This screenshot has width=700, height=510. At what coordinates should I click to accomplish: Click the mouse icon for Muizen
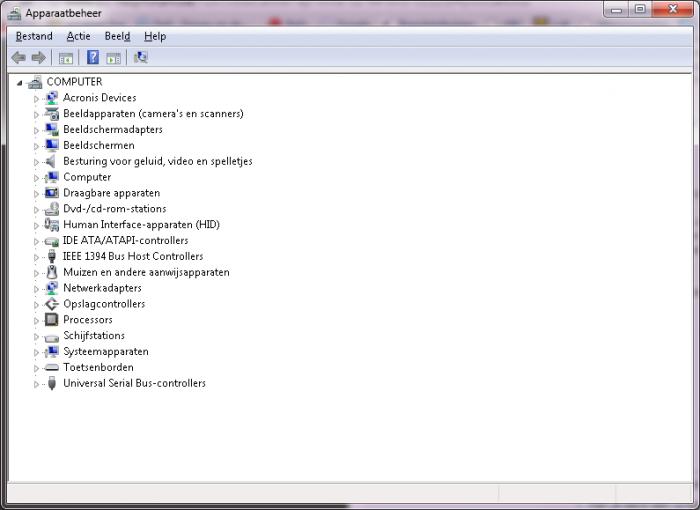point(52,272)
